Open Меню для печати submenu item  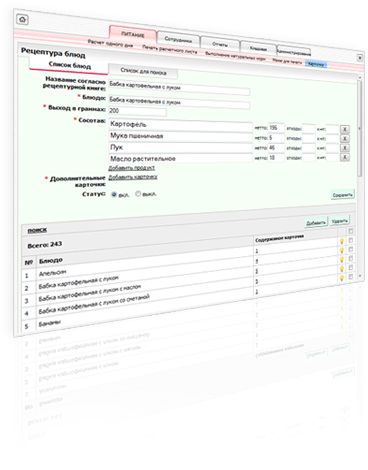287,61
